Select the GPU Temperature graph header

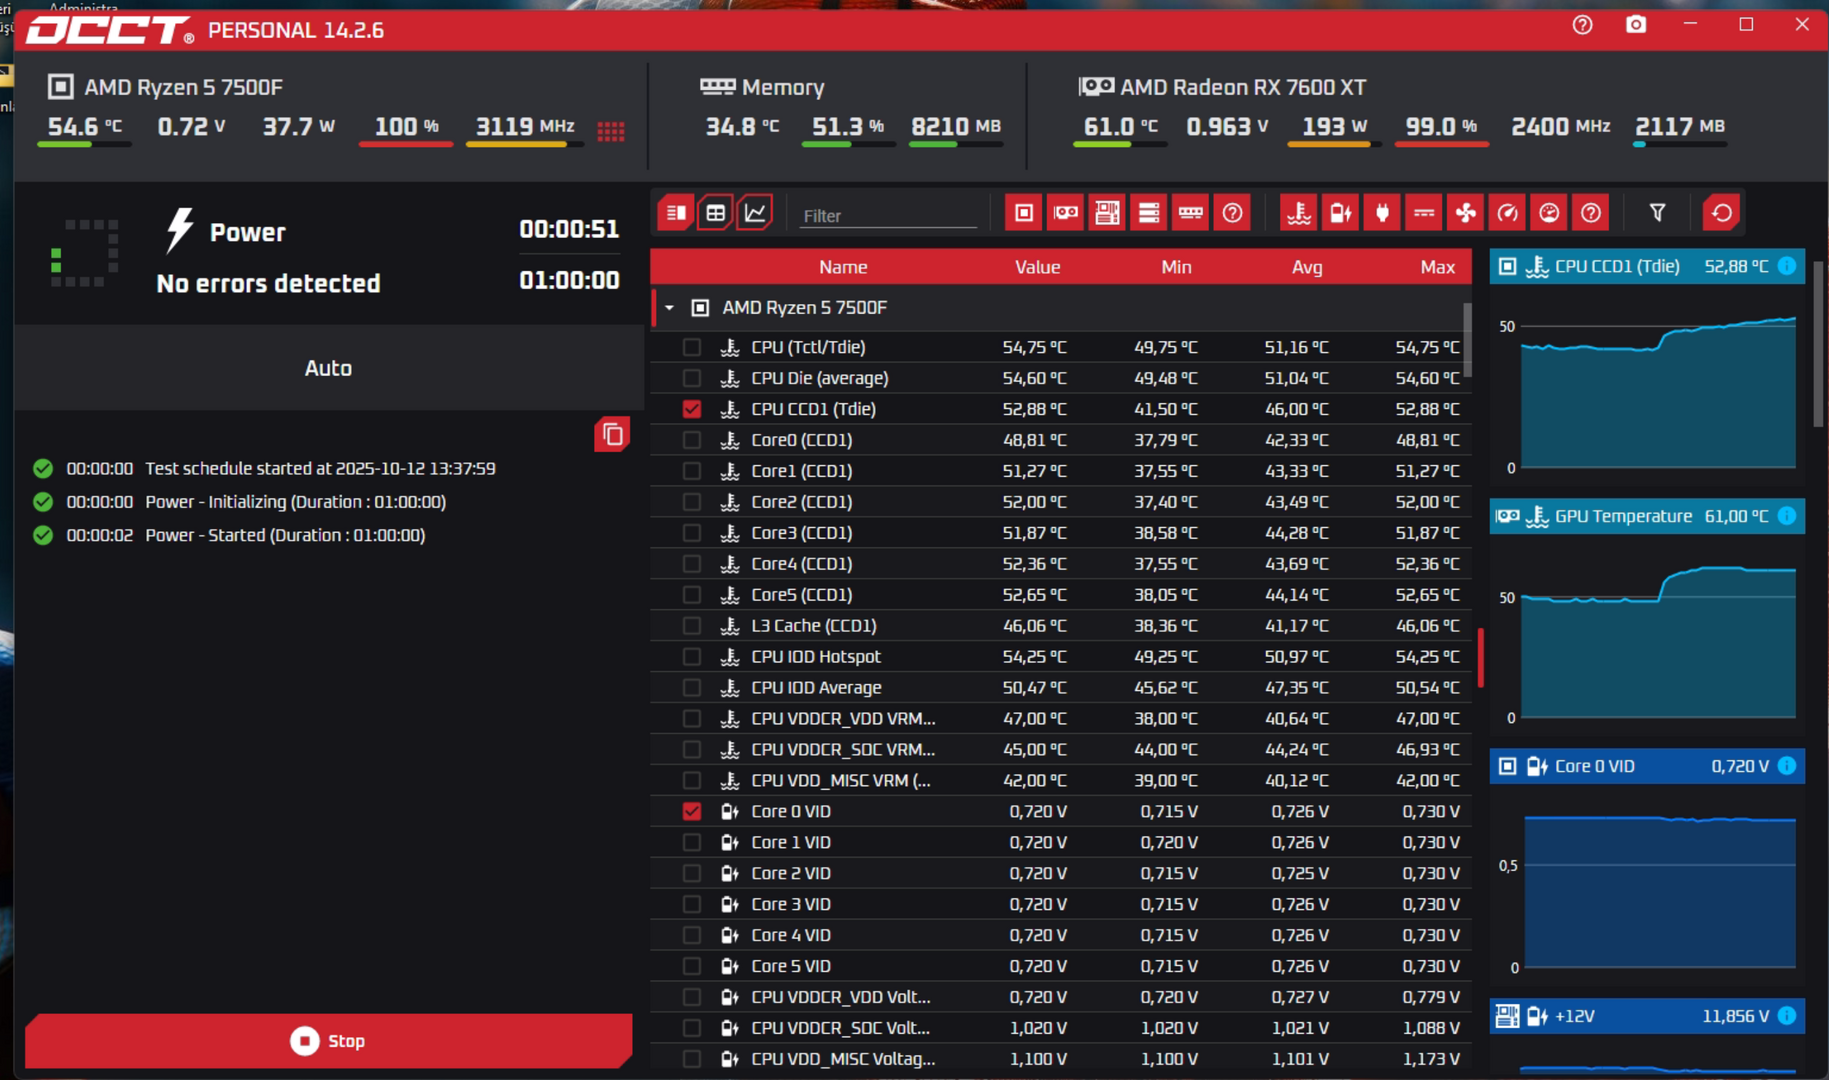[1647, 516]
